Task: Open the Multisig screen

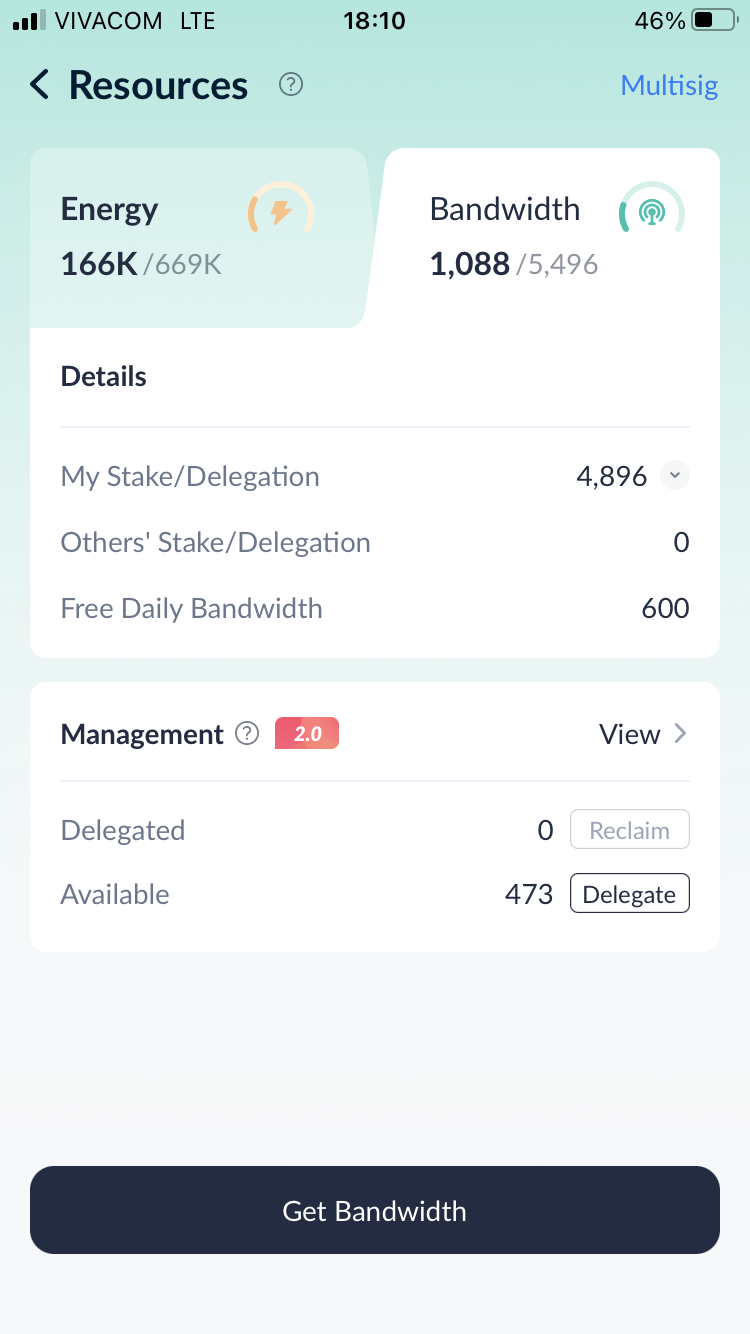Action: pos(669,85)
